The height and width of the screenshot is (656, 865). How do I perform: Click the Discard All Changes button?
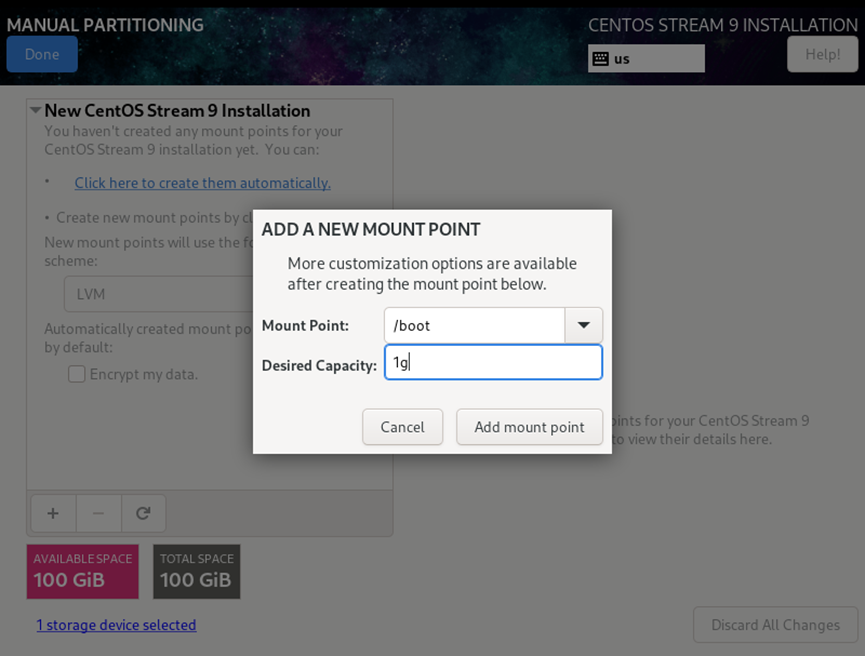click(776, 625)
